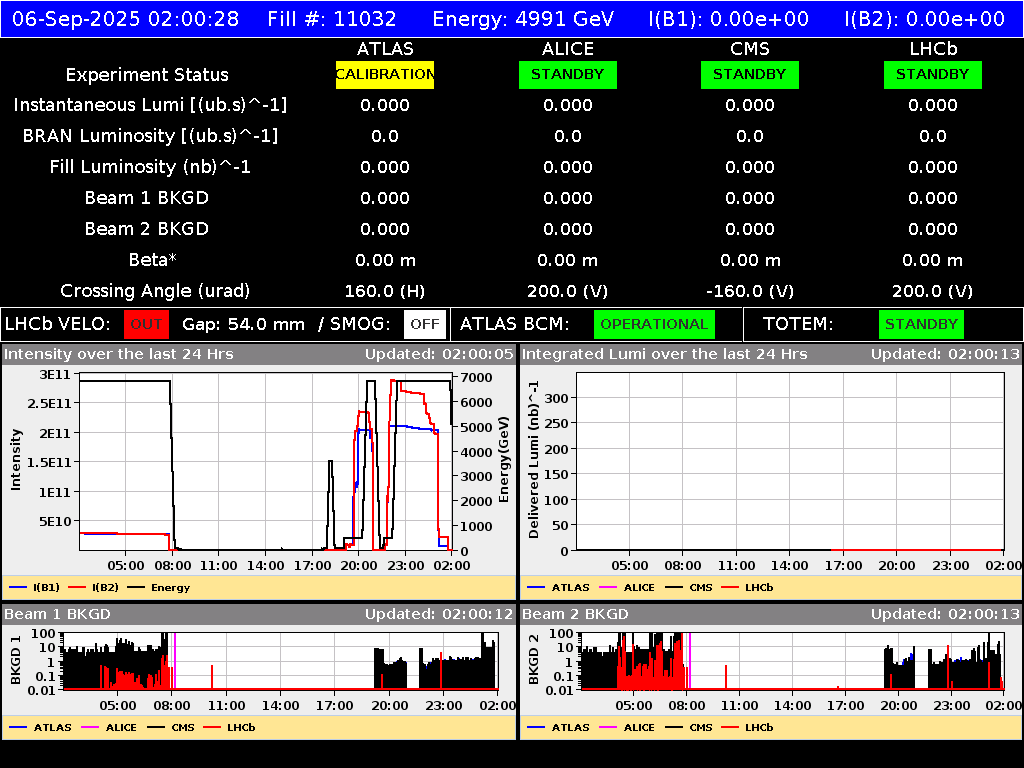Click the Beam 2 BKGD chart title bar
1024x768 pixels.
(x=771, y=614)
